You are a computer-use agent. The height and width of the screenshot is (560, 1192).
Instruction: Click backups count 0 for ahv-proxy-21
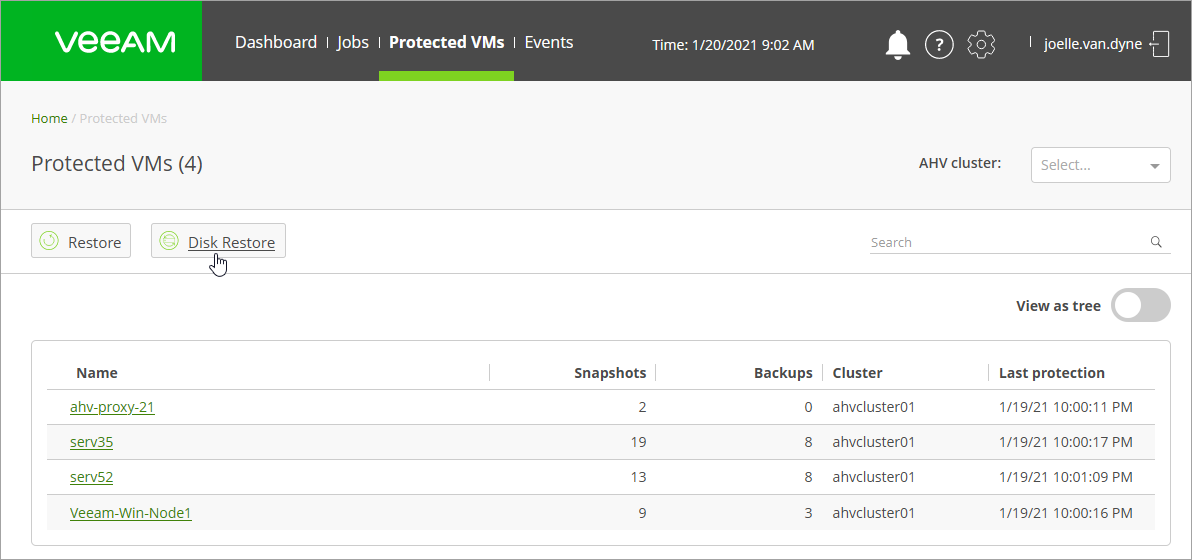click(x=808, y=407)
